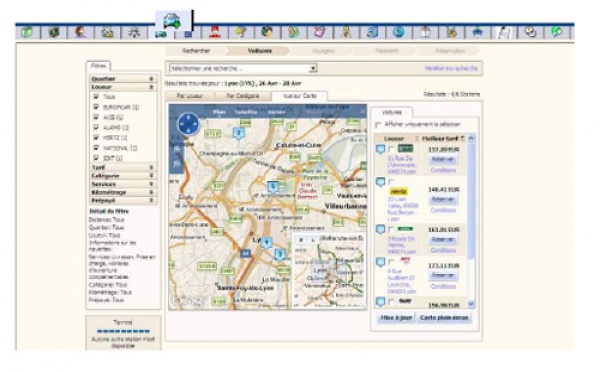600x372 pixels.
Task: Select station marker 2 on the map
Action: pyautogui.click(x=239, y=133)
